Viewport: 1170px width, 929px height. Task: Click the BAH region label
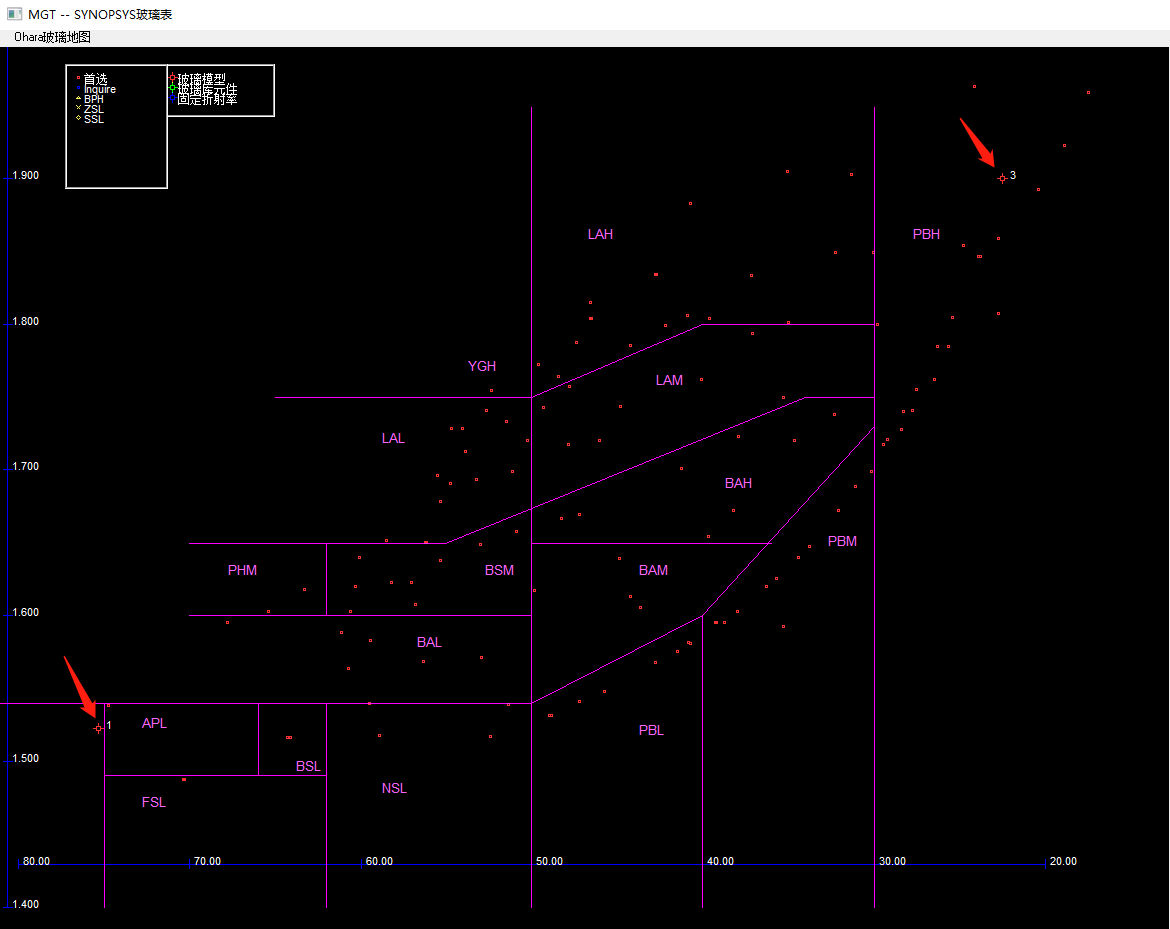point(738,484)
